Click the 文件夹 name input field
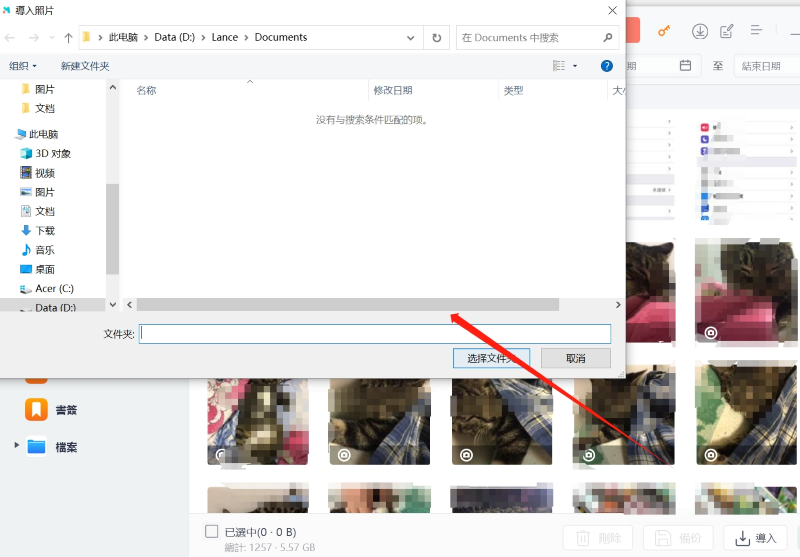The height and width of the screenshot is (557, 800). click(375, 334)
